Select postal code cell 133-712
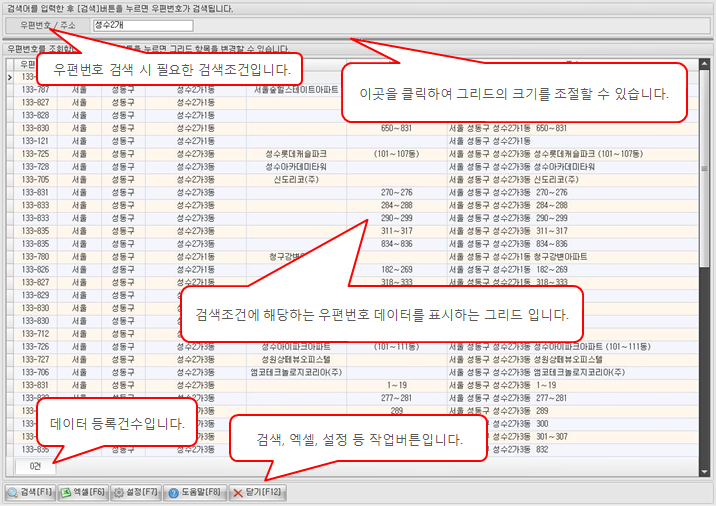Viewport: 716px width, 506px height. pos(35,334)
